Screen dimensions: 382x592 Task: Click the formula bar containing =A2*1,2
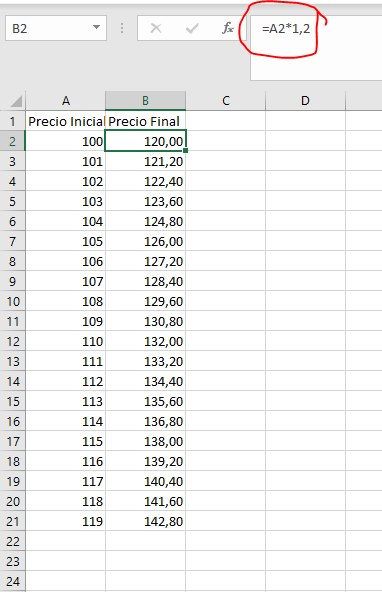pos(316,48)
